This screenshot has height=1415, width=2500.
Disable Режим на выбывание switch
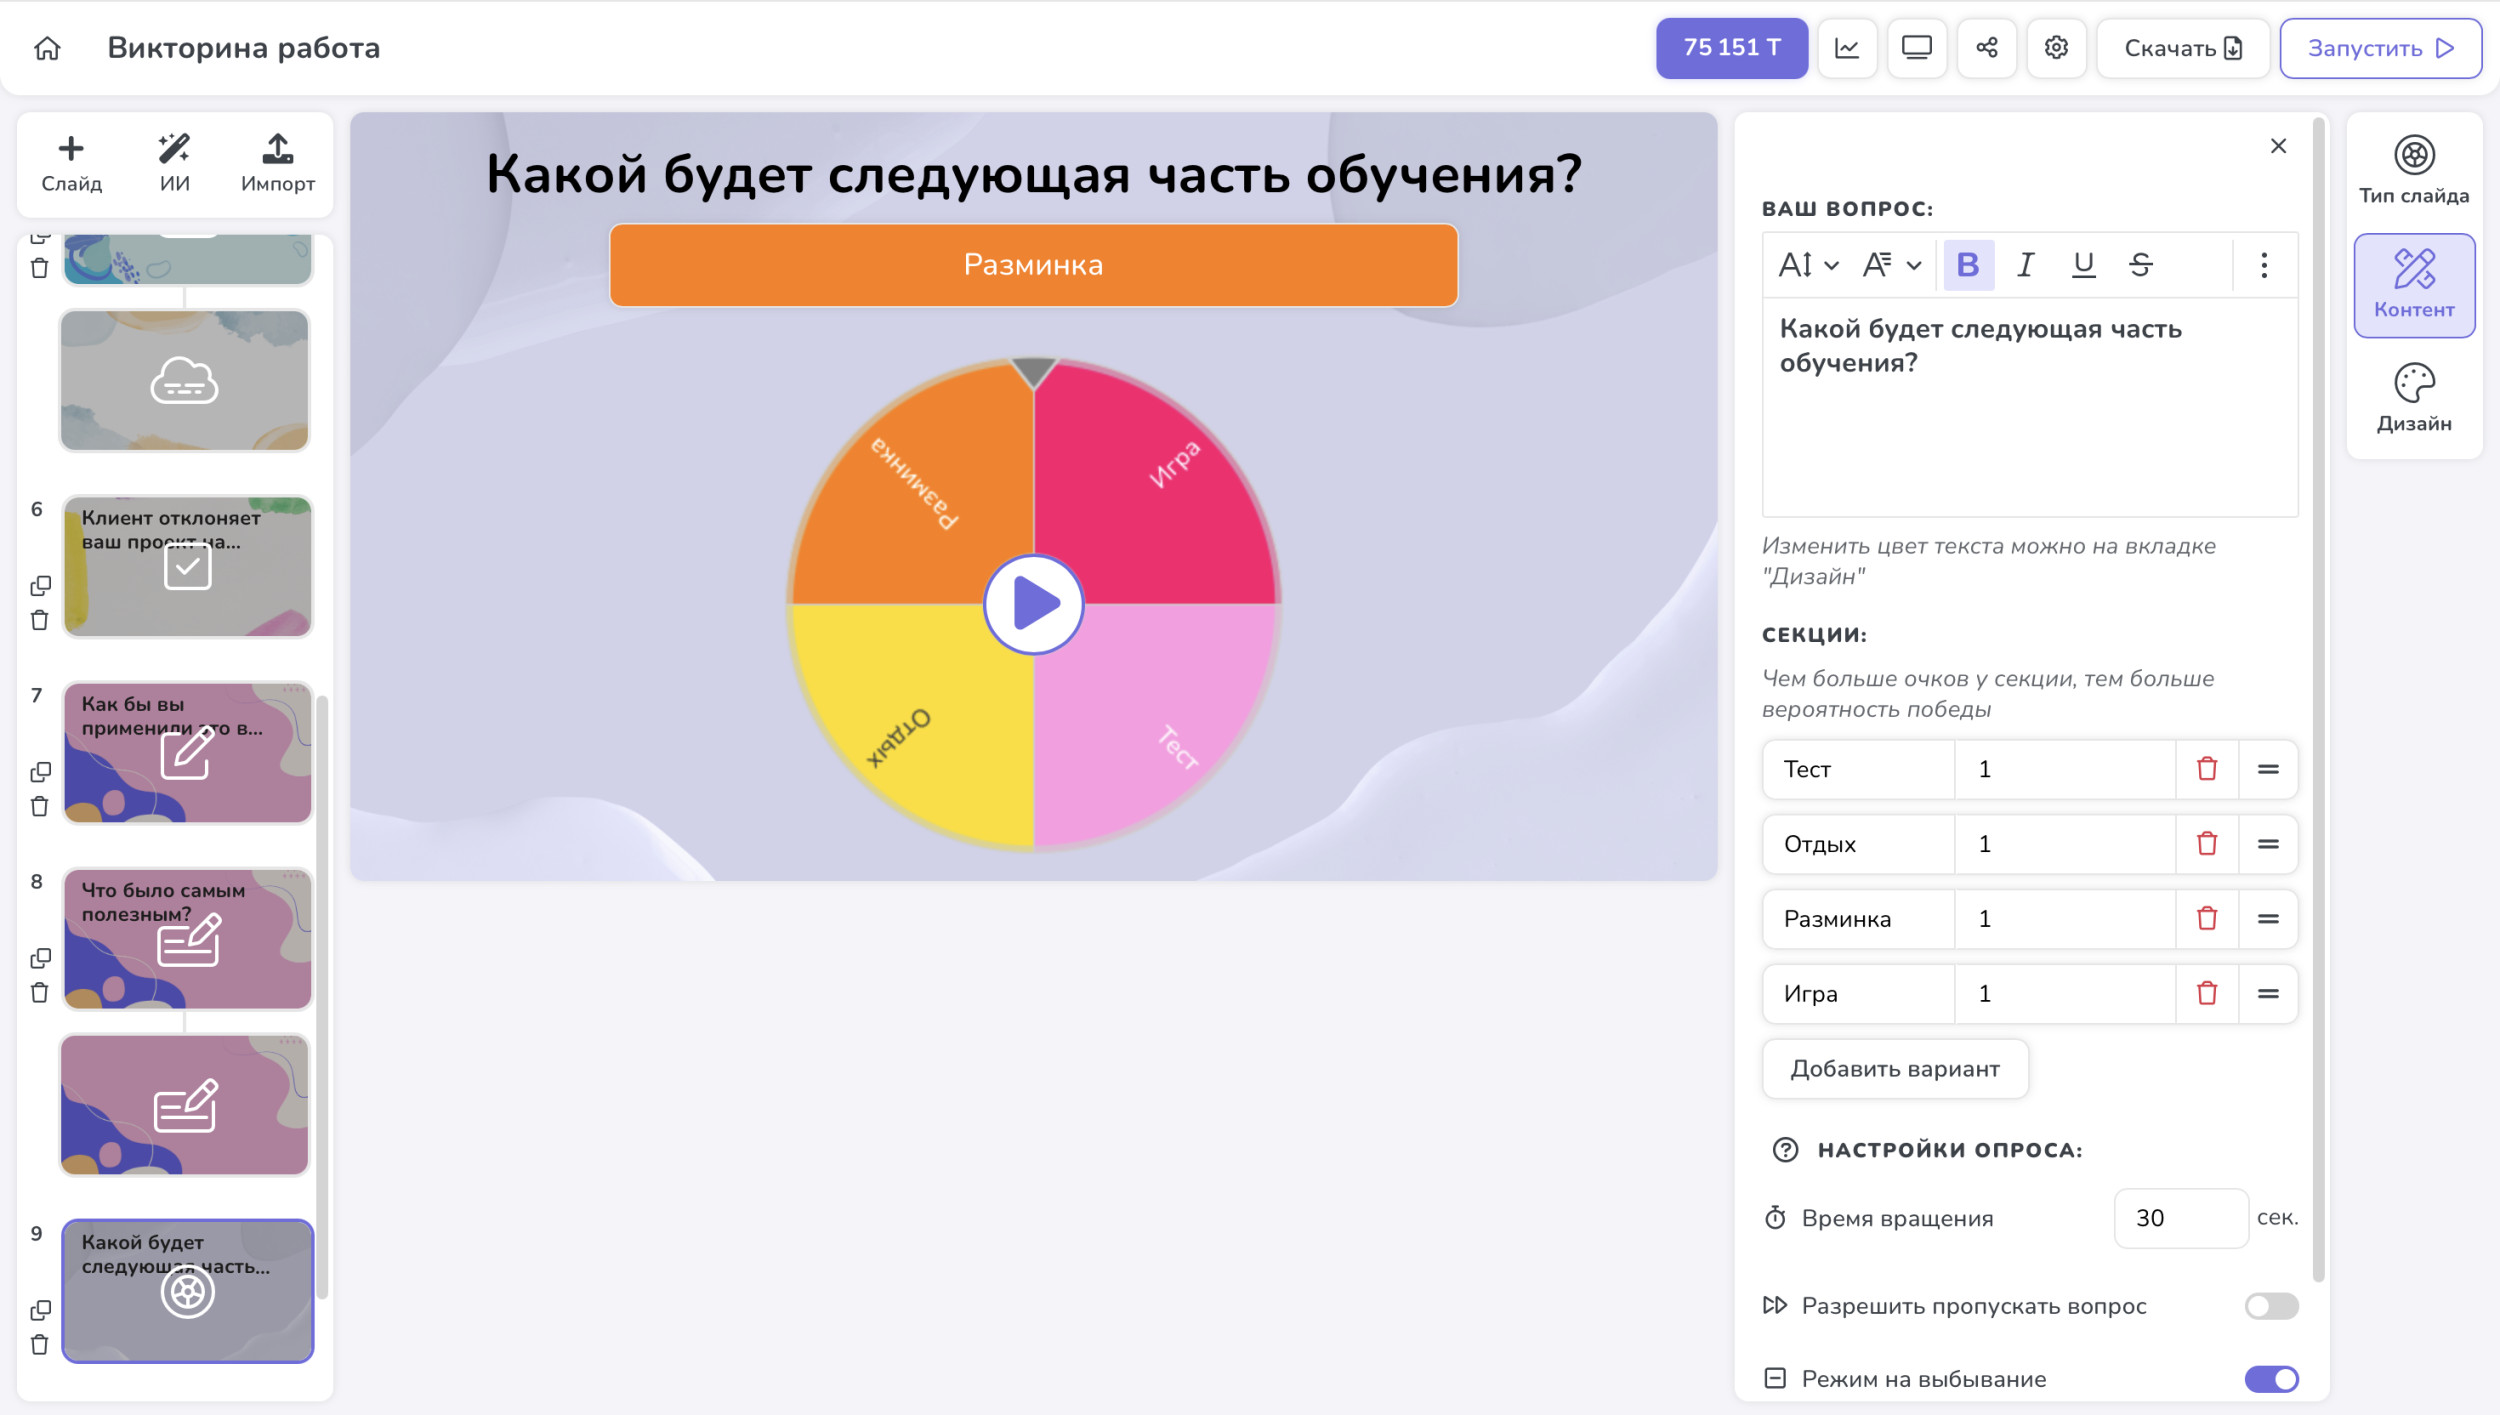2270,1379
